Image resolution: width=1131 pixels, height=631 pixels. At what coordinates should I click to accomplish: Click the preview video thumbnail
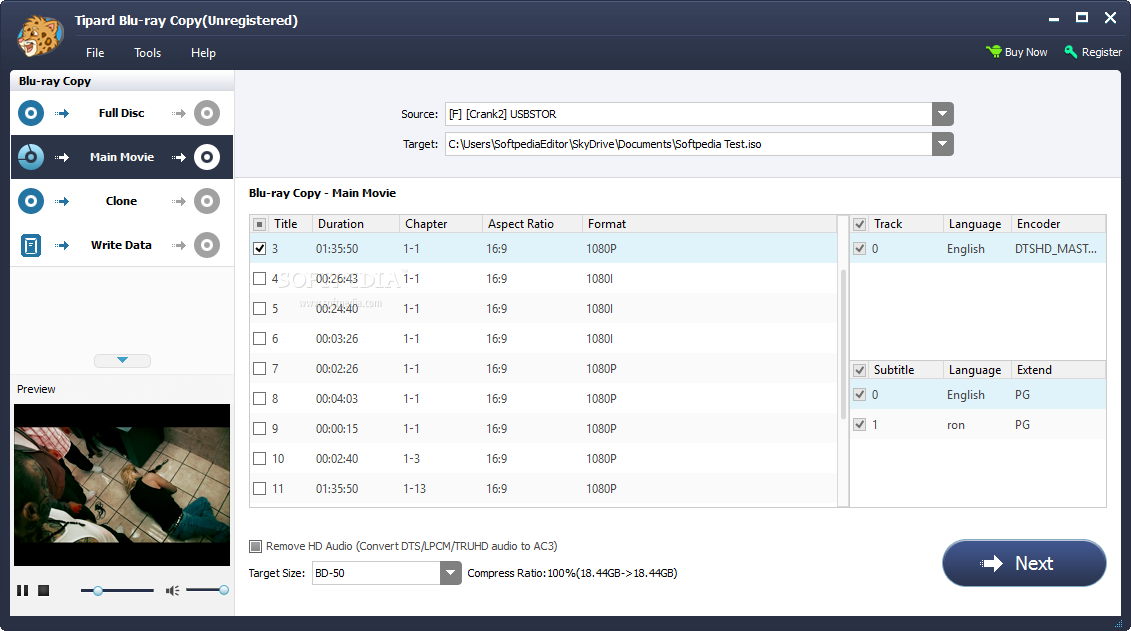pos(122,485)
